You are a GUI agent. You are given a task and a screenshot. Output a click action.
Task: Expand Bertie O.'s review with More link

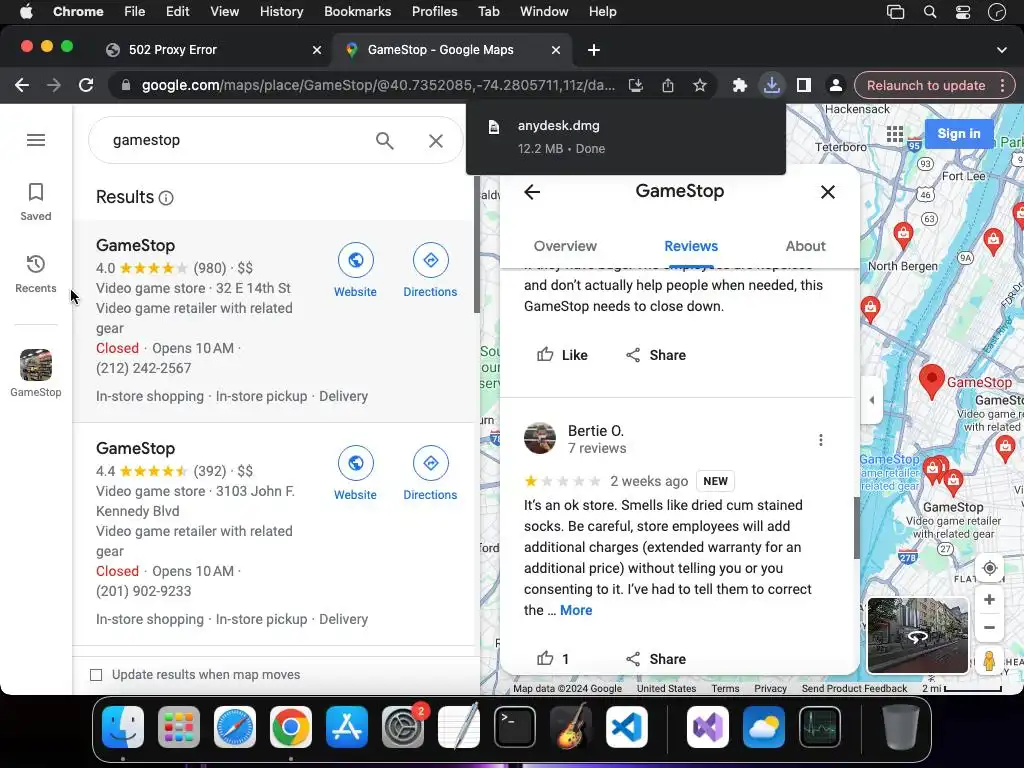coord(576,611)
